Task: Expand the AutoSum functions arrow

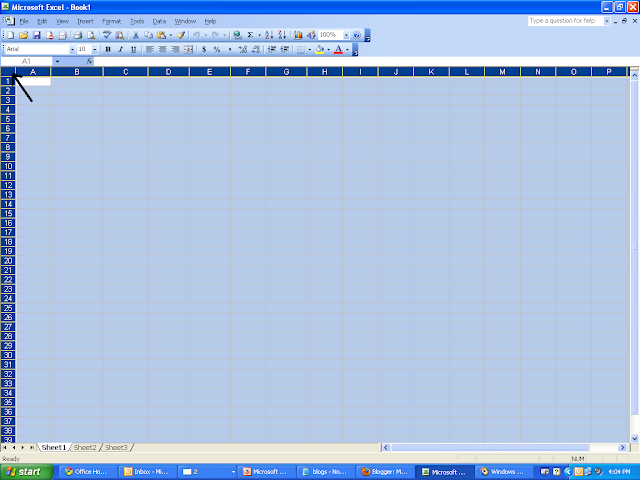Action: click(x=259, y=35)
